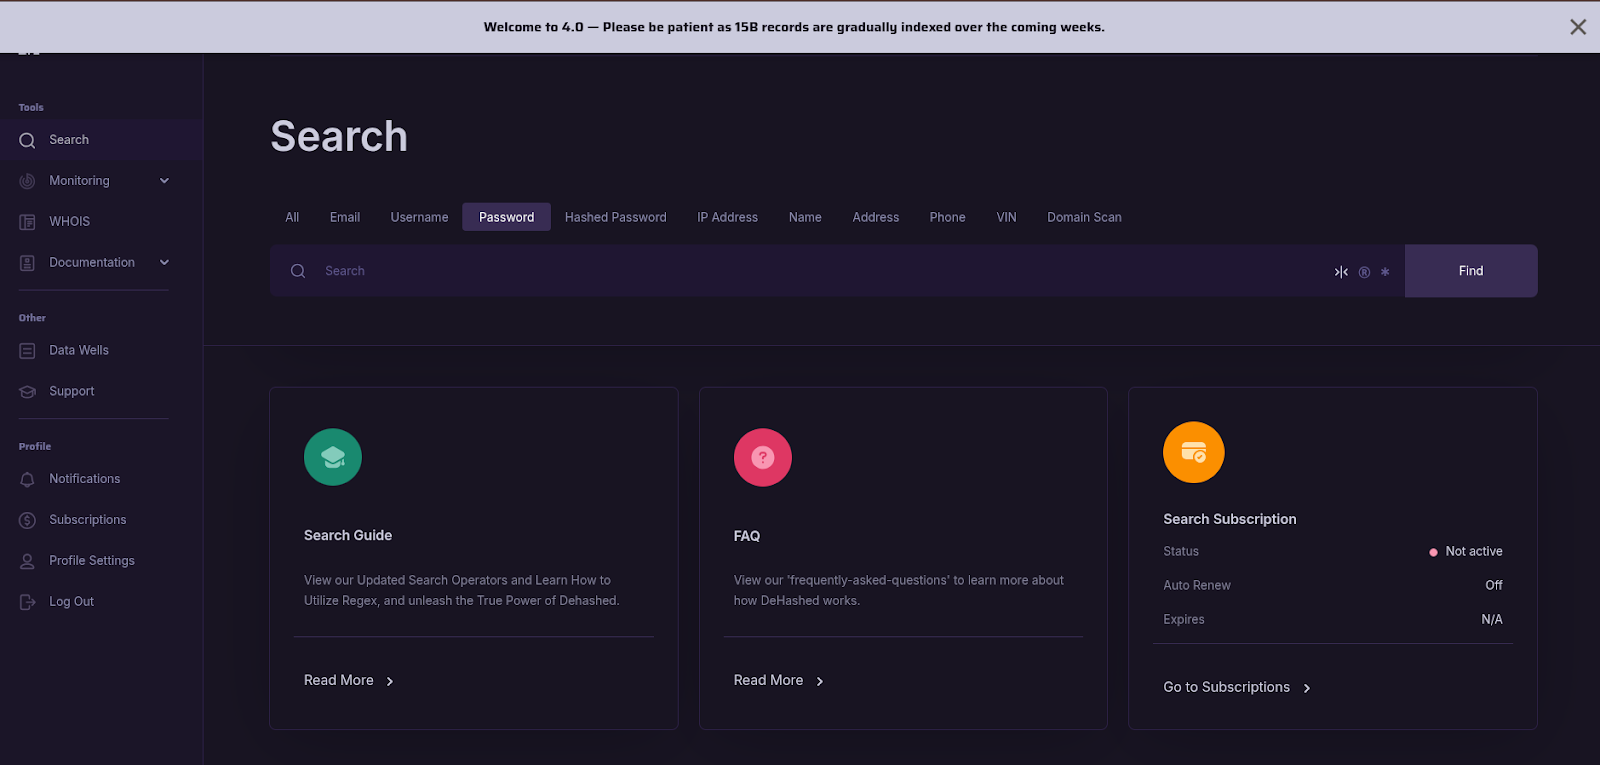Expand the Documentation menu chevron
Viewport: 1600px width, 765px height.
[164, 263]
